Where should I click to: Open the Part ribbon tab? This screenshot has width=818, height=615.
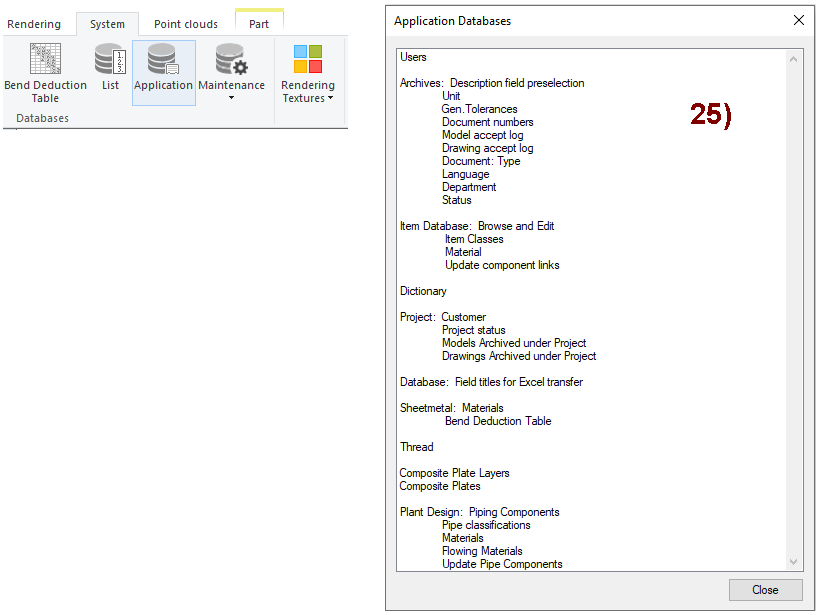(x=259, y=24)
